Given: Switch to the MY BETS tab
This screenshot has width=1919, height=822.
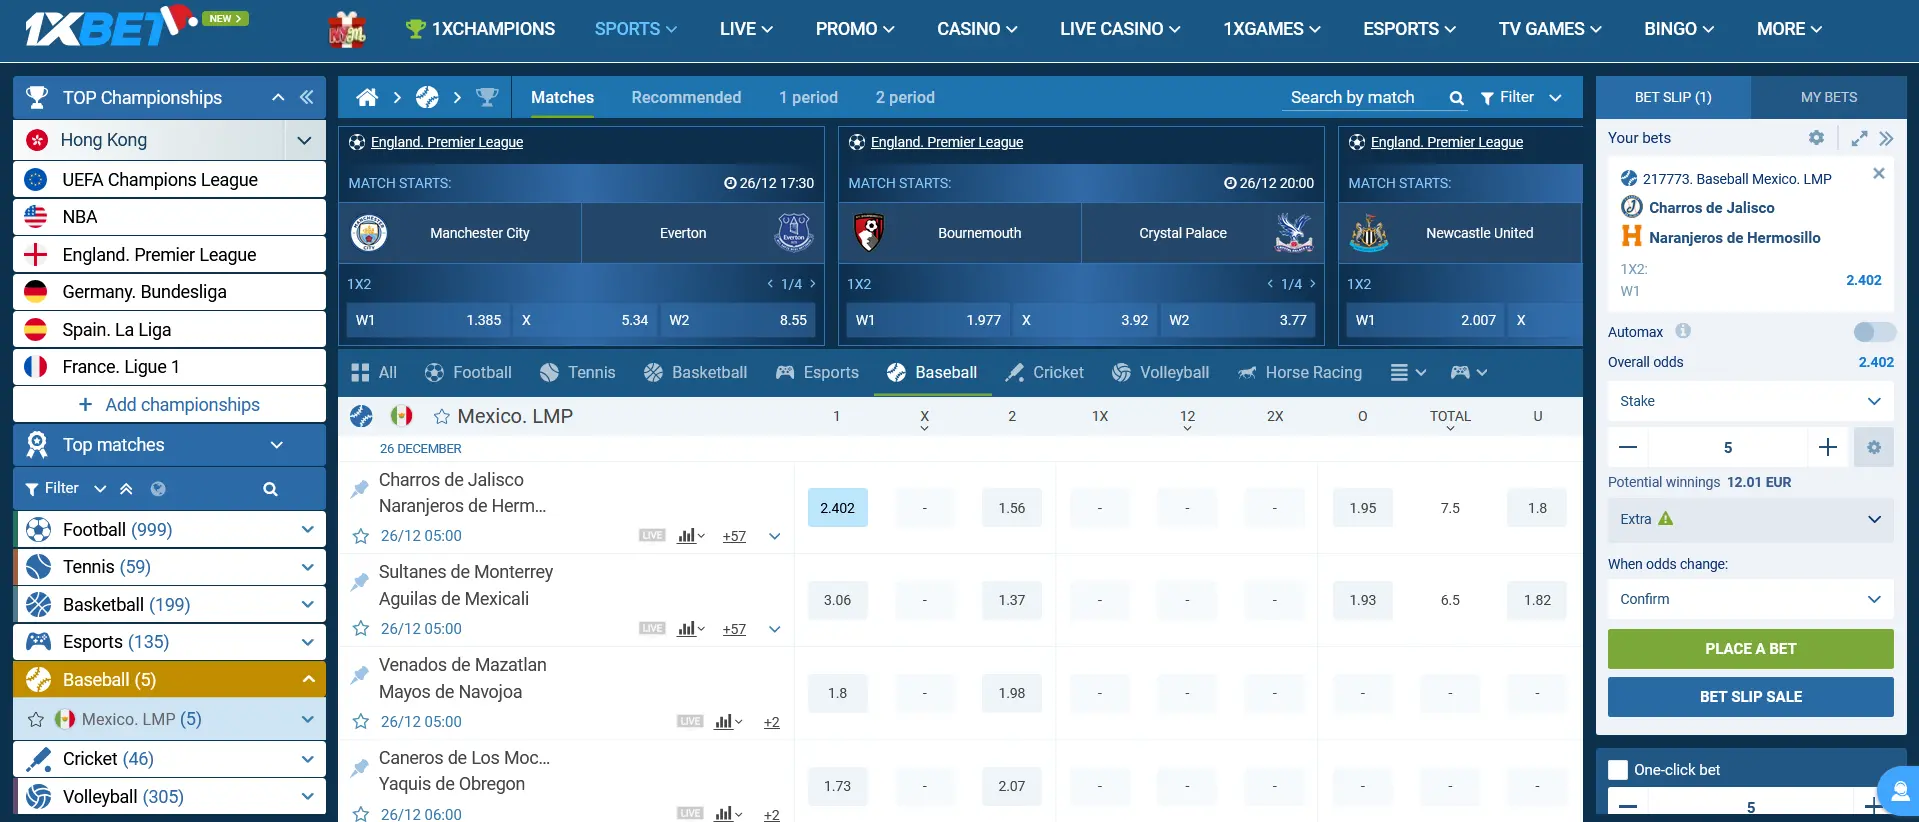Looking at the screenshot, I should 1828,97.
